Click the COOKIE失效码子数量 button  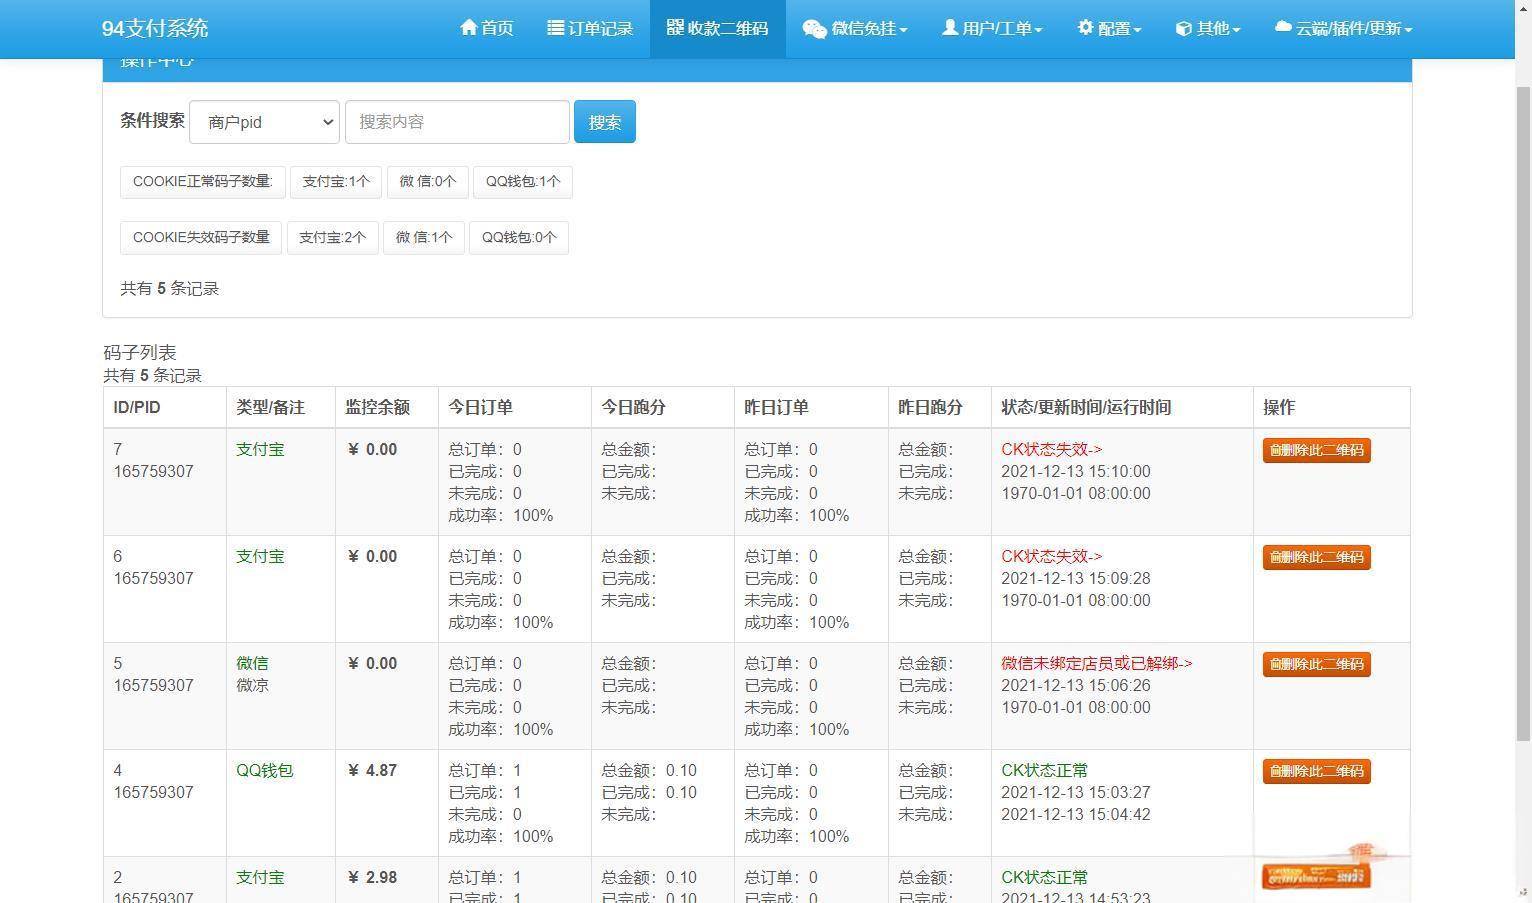coord(201,238)
